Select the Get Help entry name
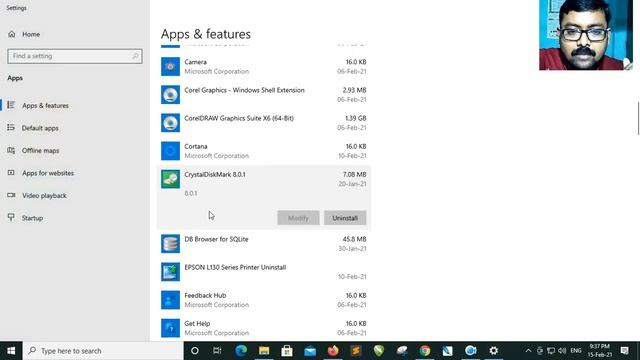The height and width of the screenshot is (360, 640). pyautogui.click(x=197, y=324)
